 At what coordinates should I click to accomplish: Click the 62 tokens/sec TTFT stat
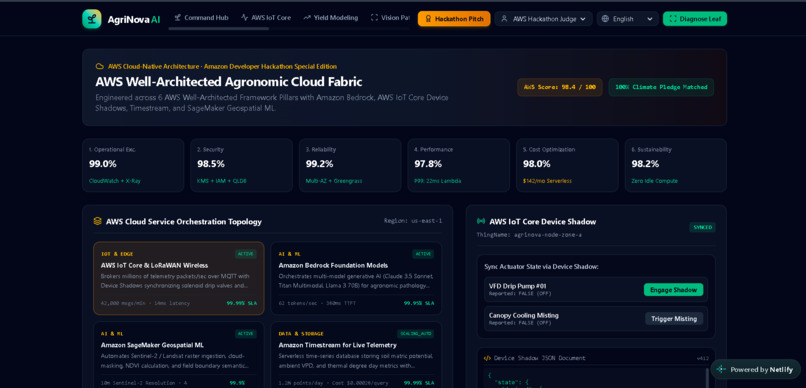point(317,303)
